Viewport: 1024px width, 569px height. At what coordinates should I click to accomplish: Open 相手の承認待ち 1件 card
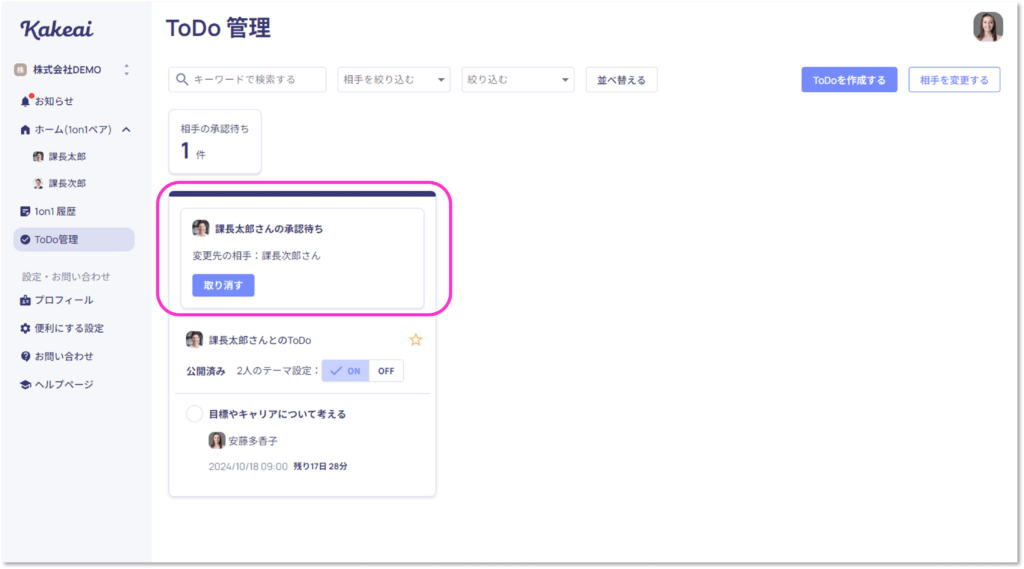(x=215, y=142)
